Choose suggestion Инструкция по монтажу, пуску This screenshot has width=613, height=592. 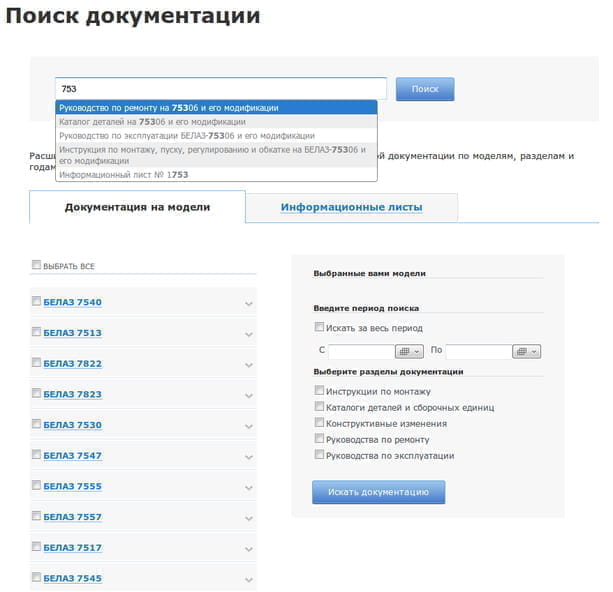click(x=216, y=155)
